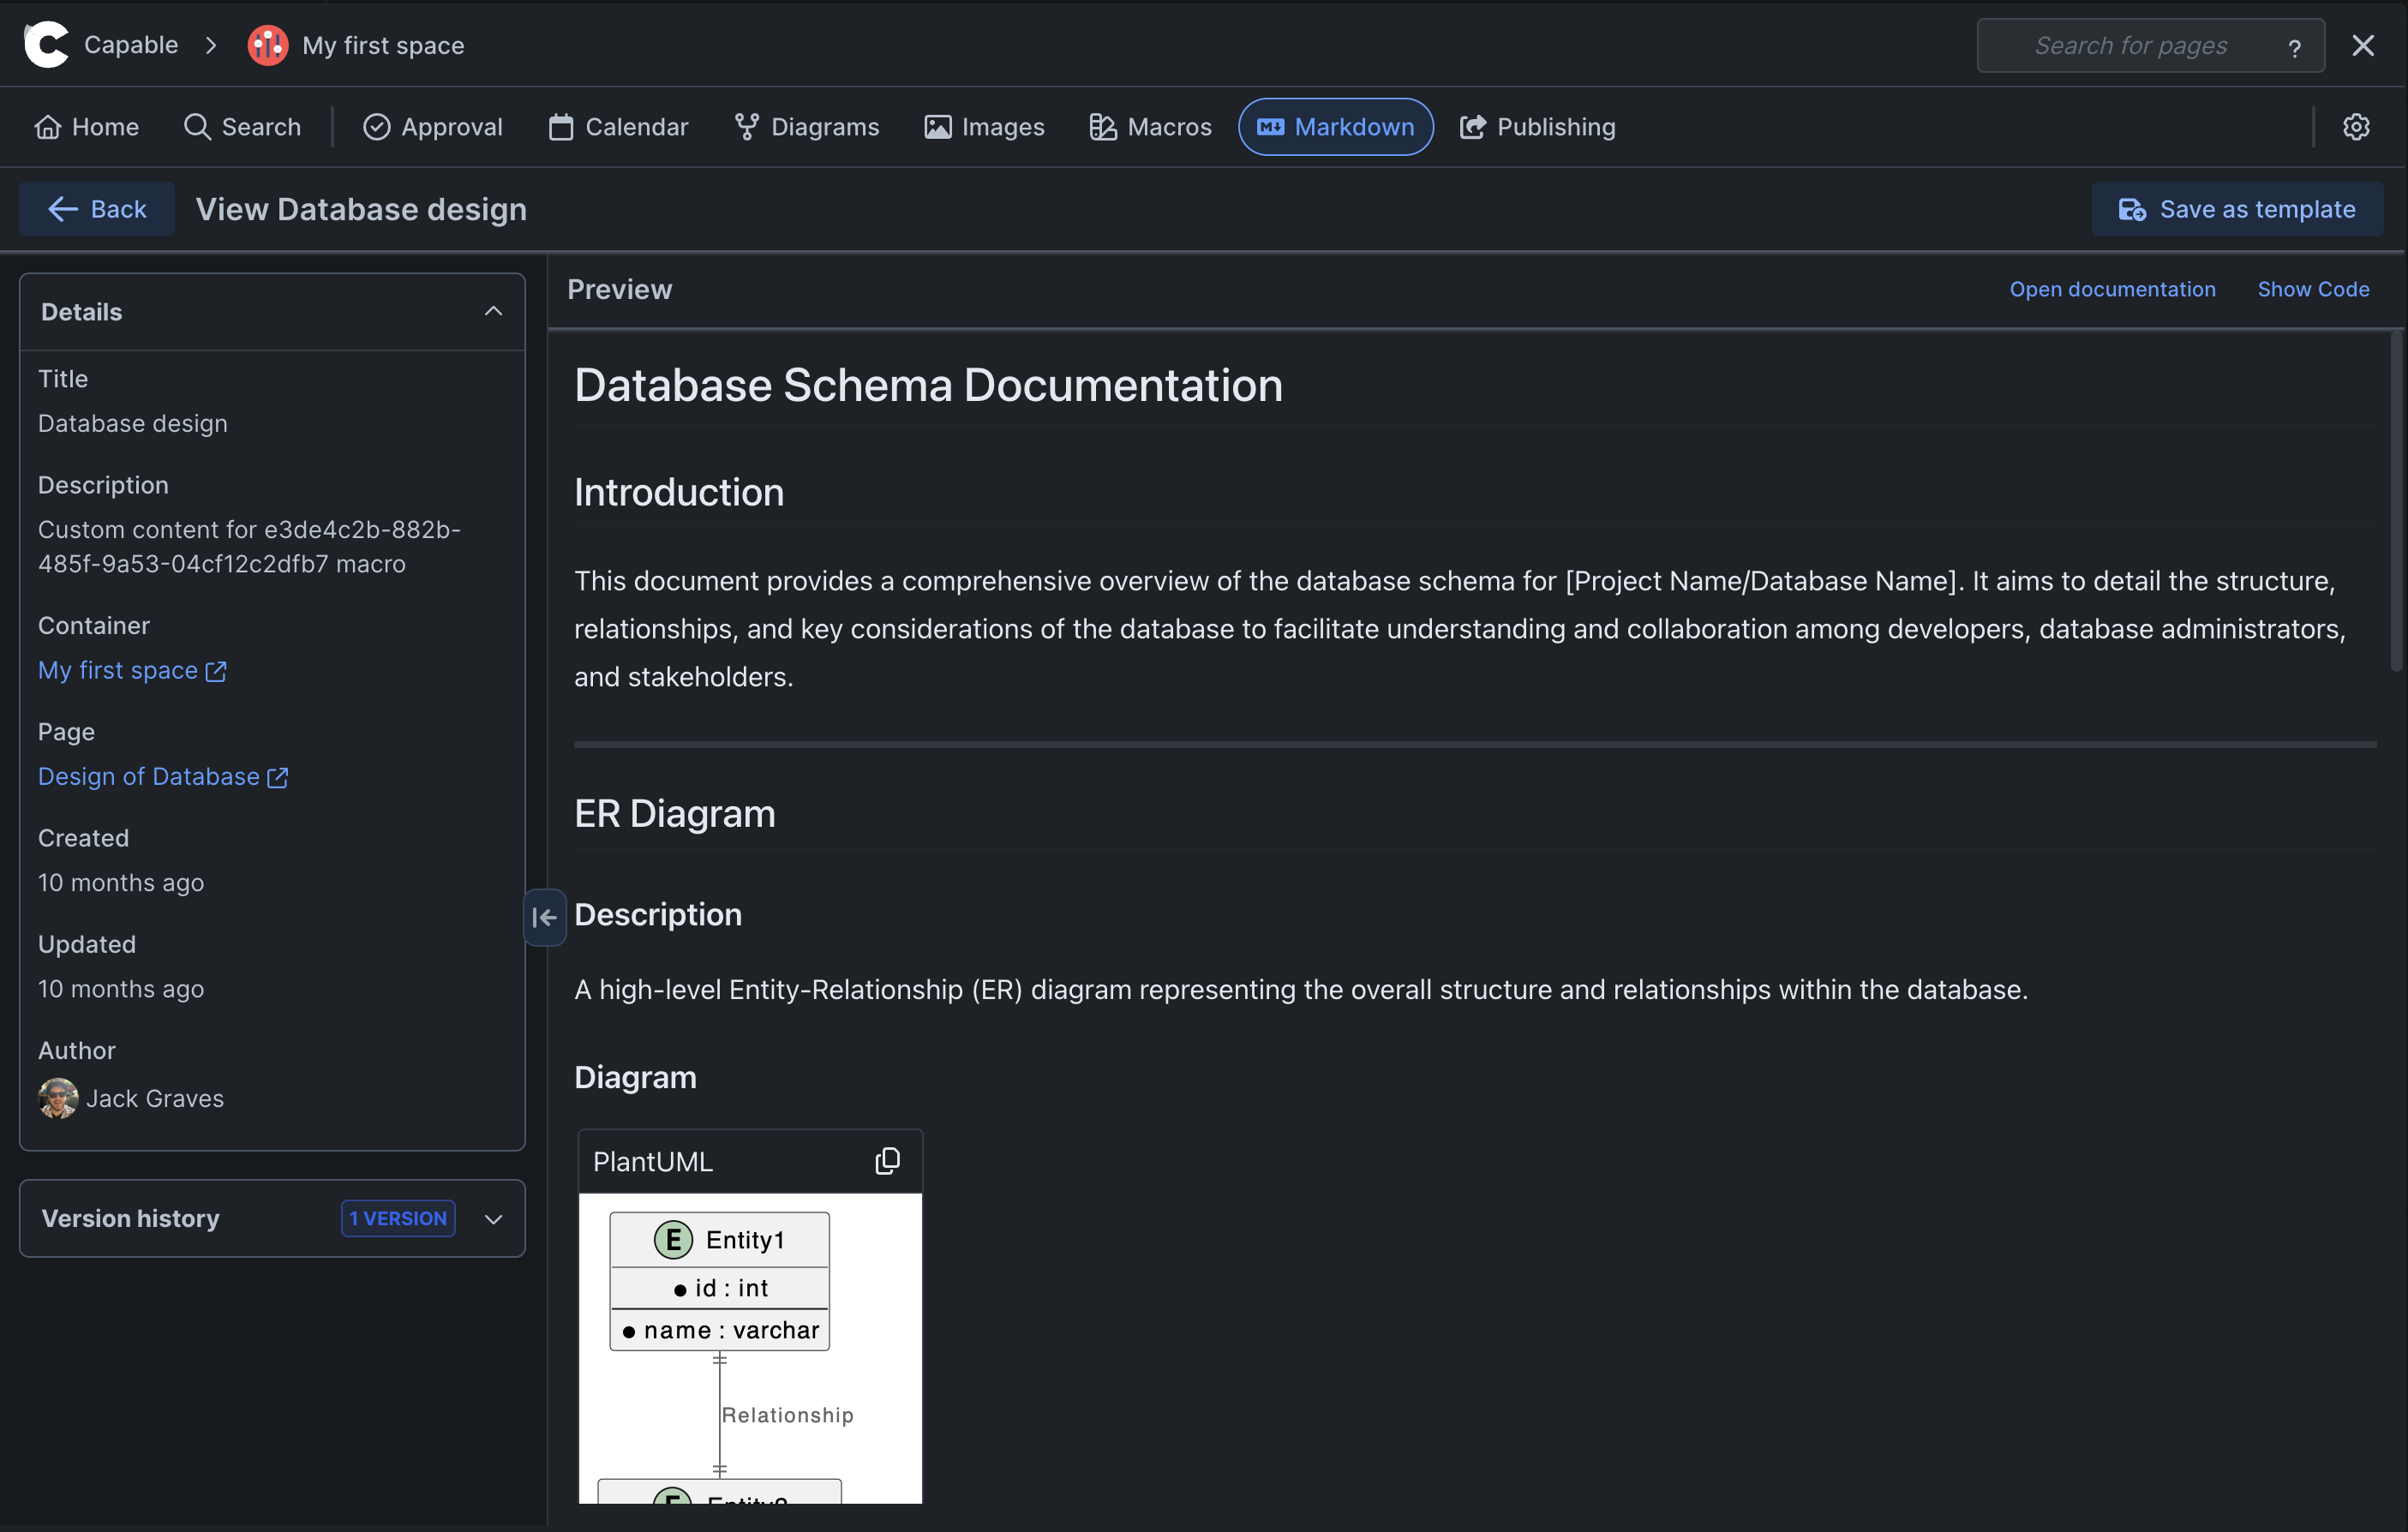Copy the PlantUML code with the copy icon
The width and height of the screenshot is (2408, 1532).
[887, 1161]
